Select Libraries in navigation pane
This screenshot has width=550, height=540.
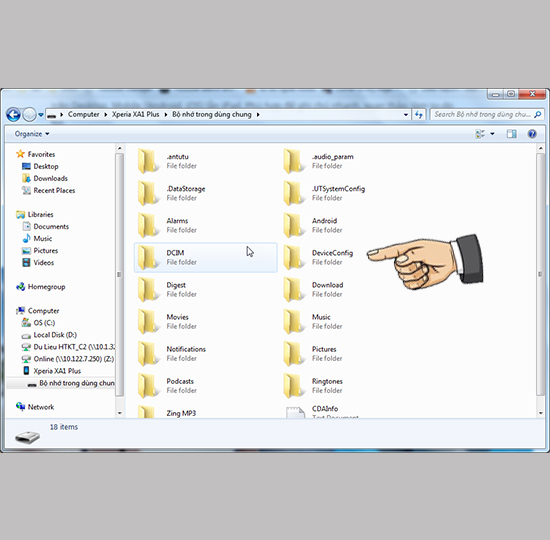(40, 214)
